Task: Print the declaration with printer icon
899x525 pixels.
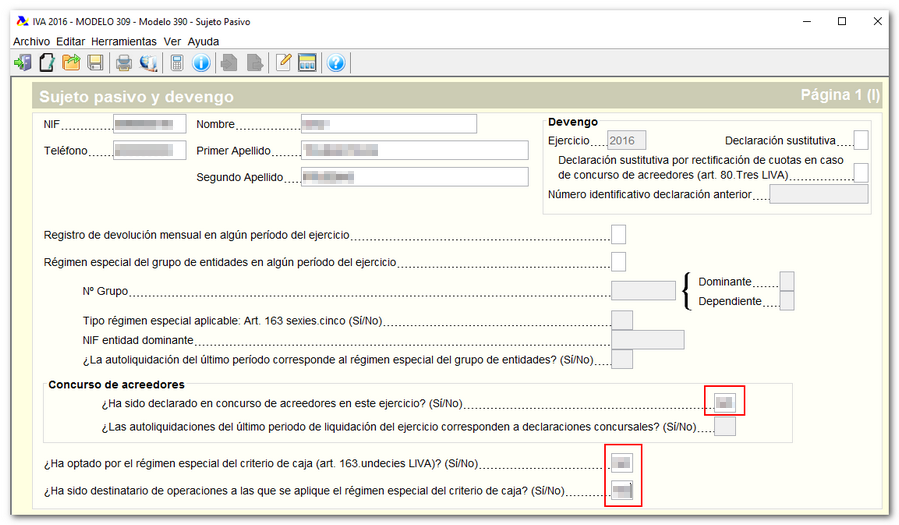Action: tap(124, 63)
